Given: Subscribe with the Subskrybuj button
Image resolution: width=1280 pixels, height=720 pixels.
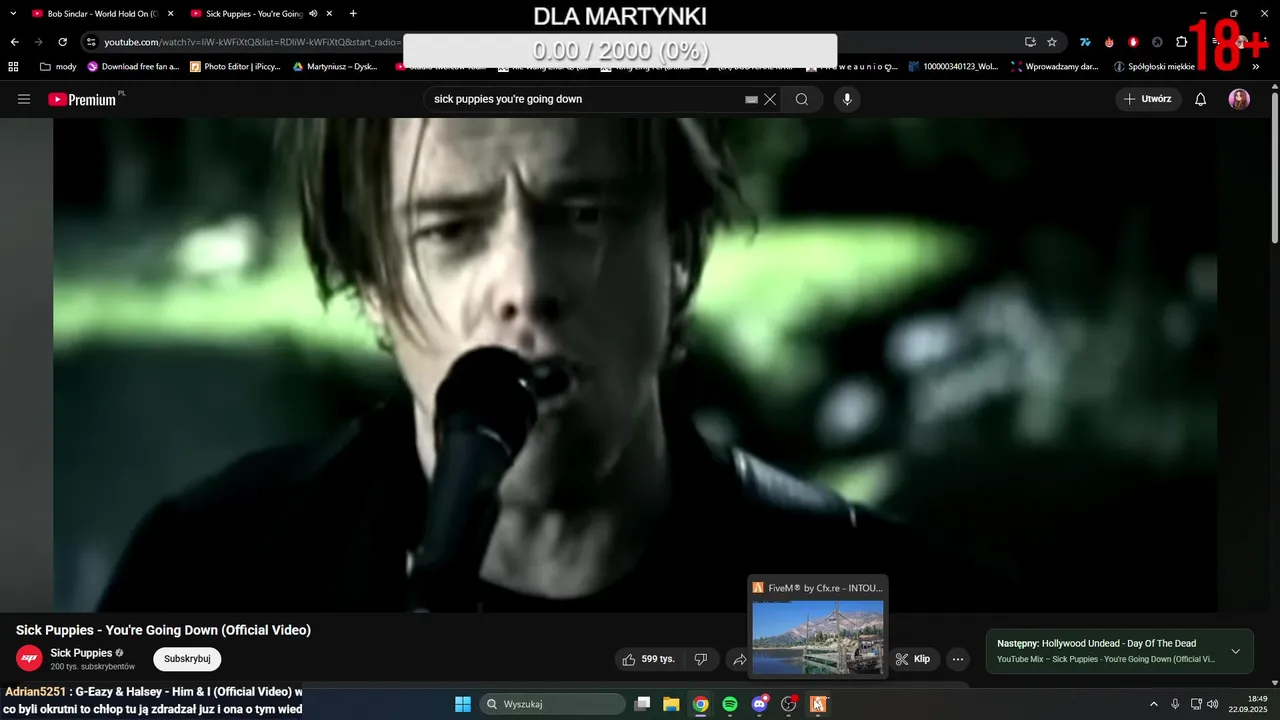Looking at the screenshot, I should click(x=187, y=659).
